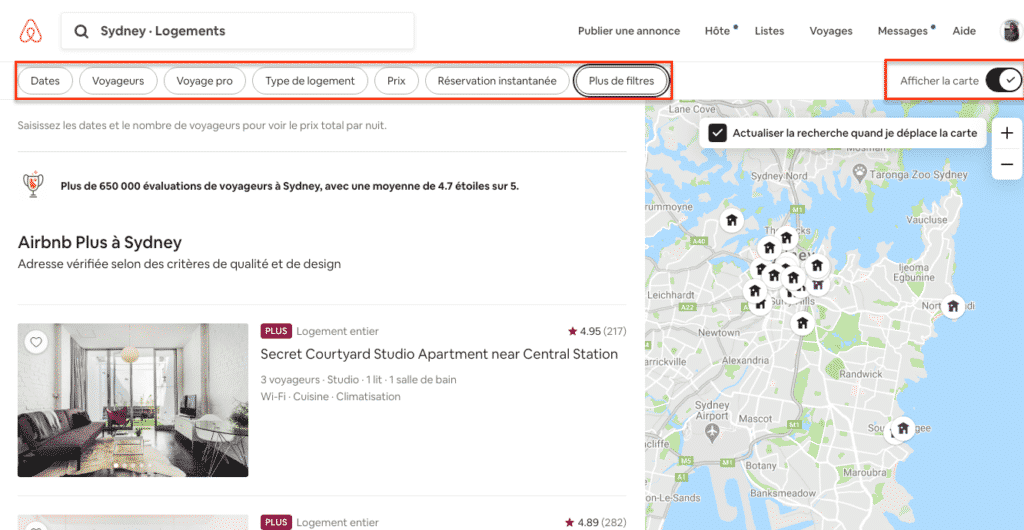
Task: Click the Taronga Zoo paw icon
Action: [x=860, y=174]
